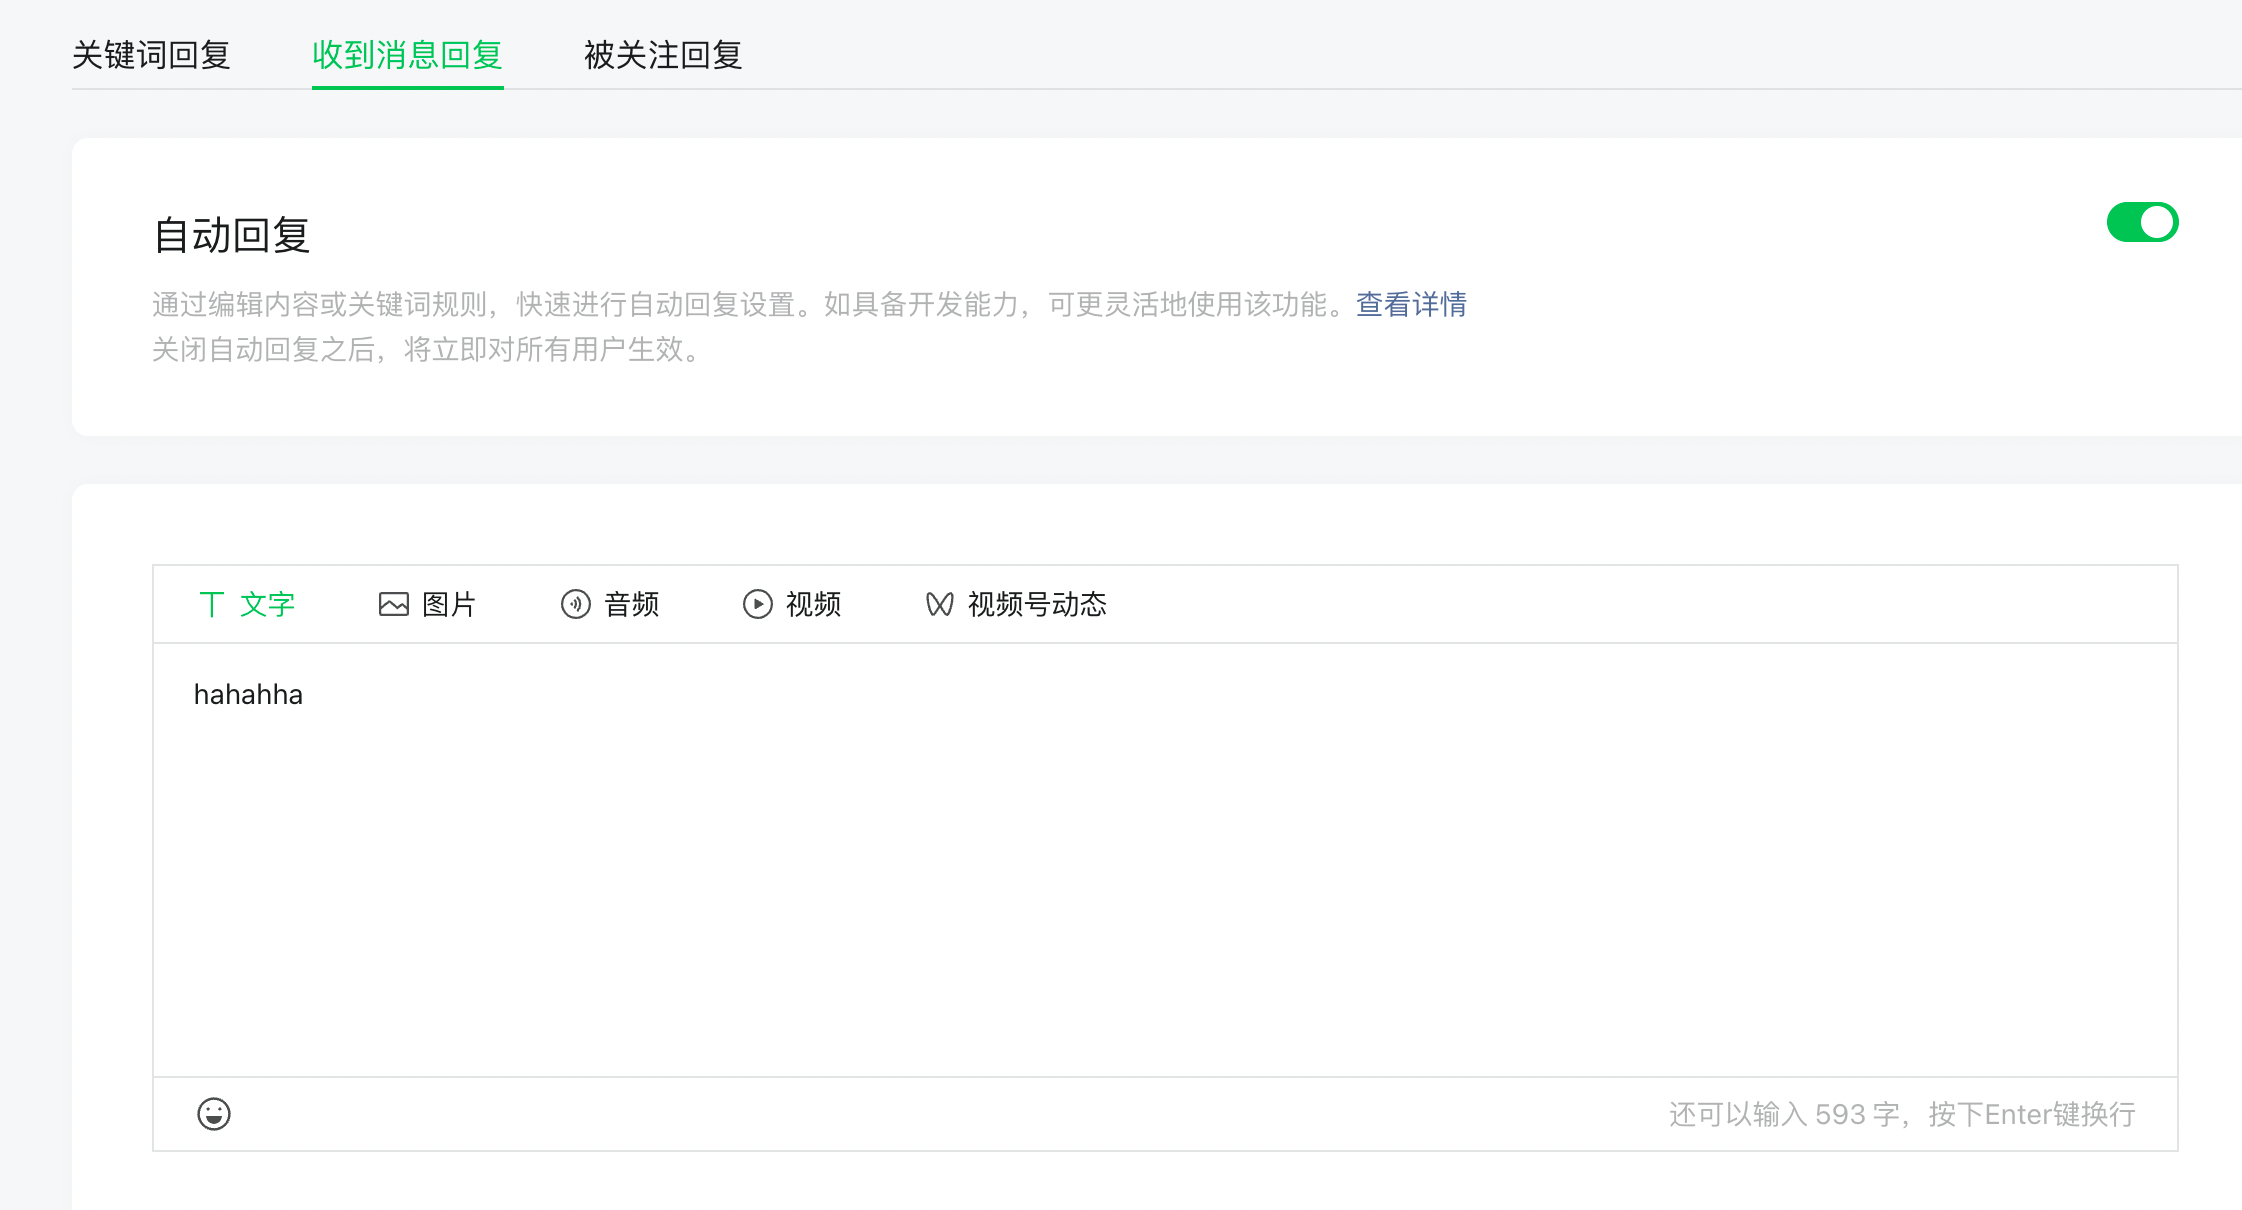Click the butterfly icon beside 视频号动态
Viewport: 2242px width, 1210px height.
[939, 604]
